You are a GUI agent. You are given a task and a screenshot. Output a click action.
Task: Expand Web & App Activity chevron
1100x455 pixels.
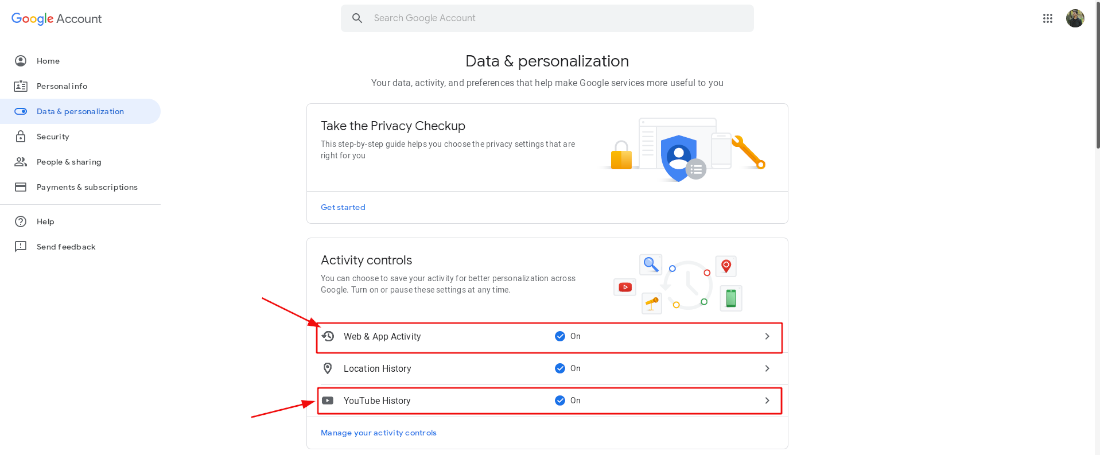coord(767,337)
